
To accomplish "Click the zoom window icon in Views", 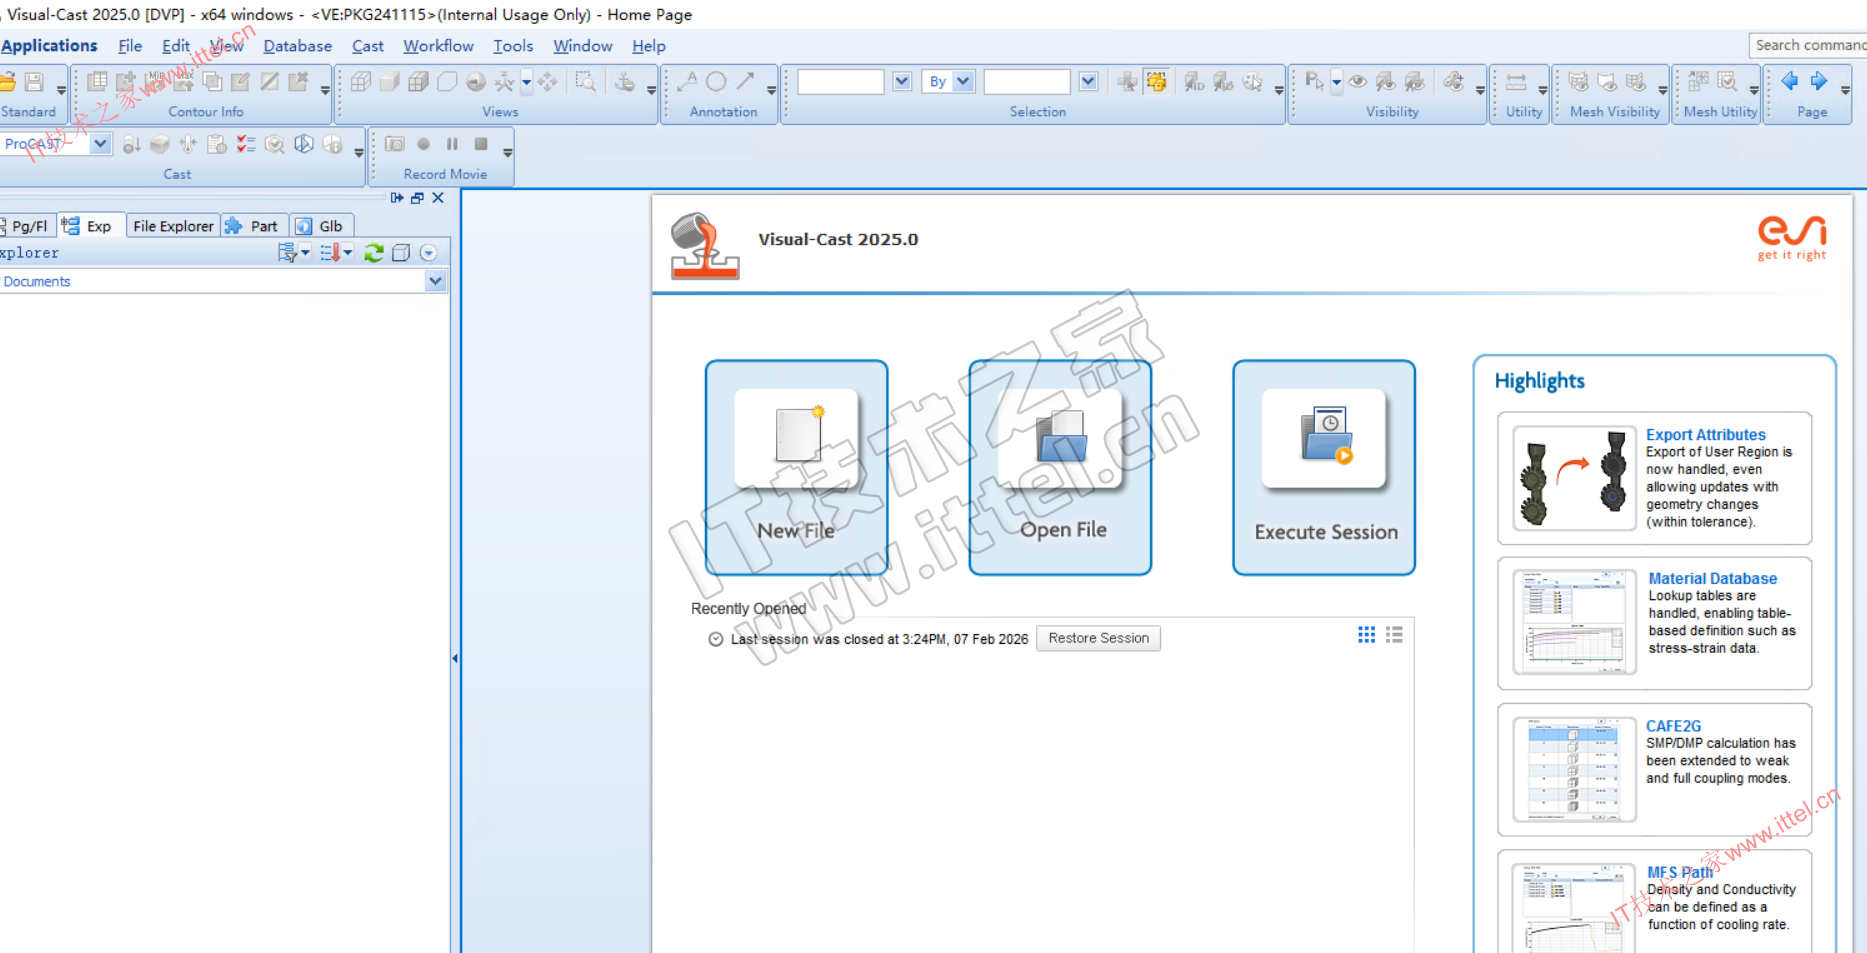I will point(585,82).
